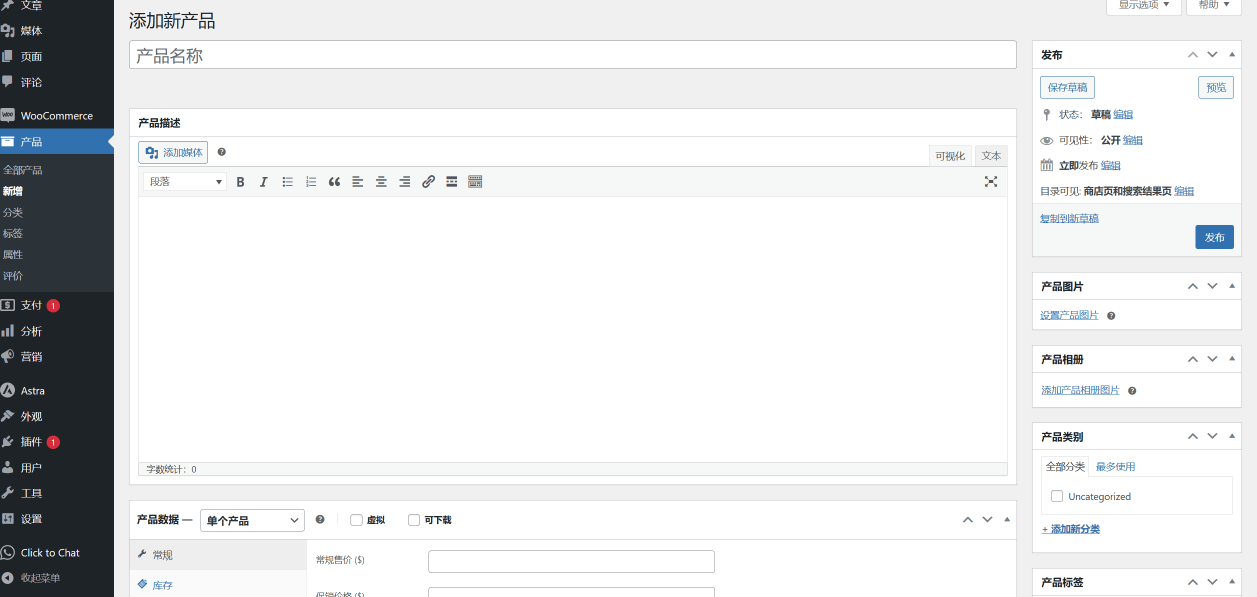
Task: Click the insert link icon
Action: [x=428, y=182]
